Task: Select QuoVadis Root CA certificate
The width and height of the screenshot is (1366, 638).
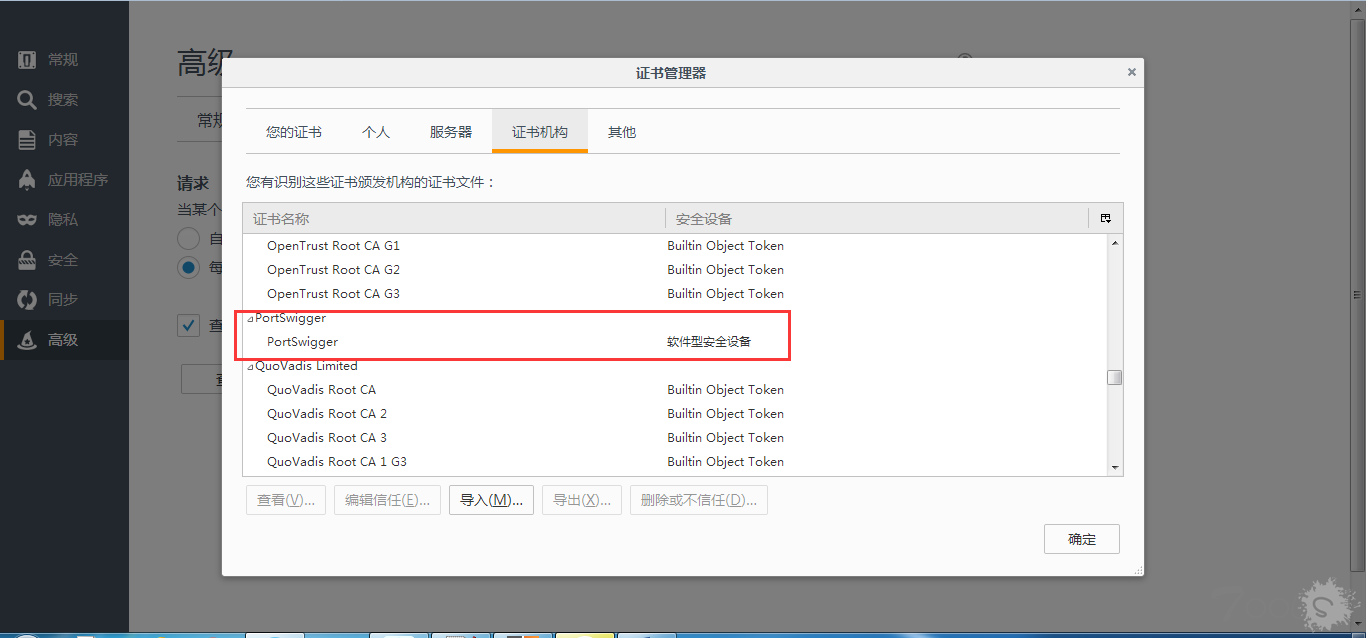Action: click(674, 390)
